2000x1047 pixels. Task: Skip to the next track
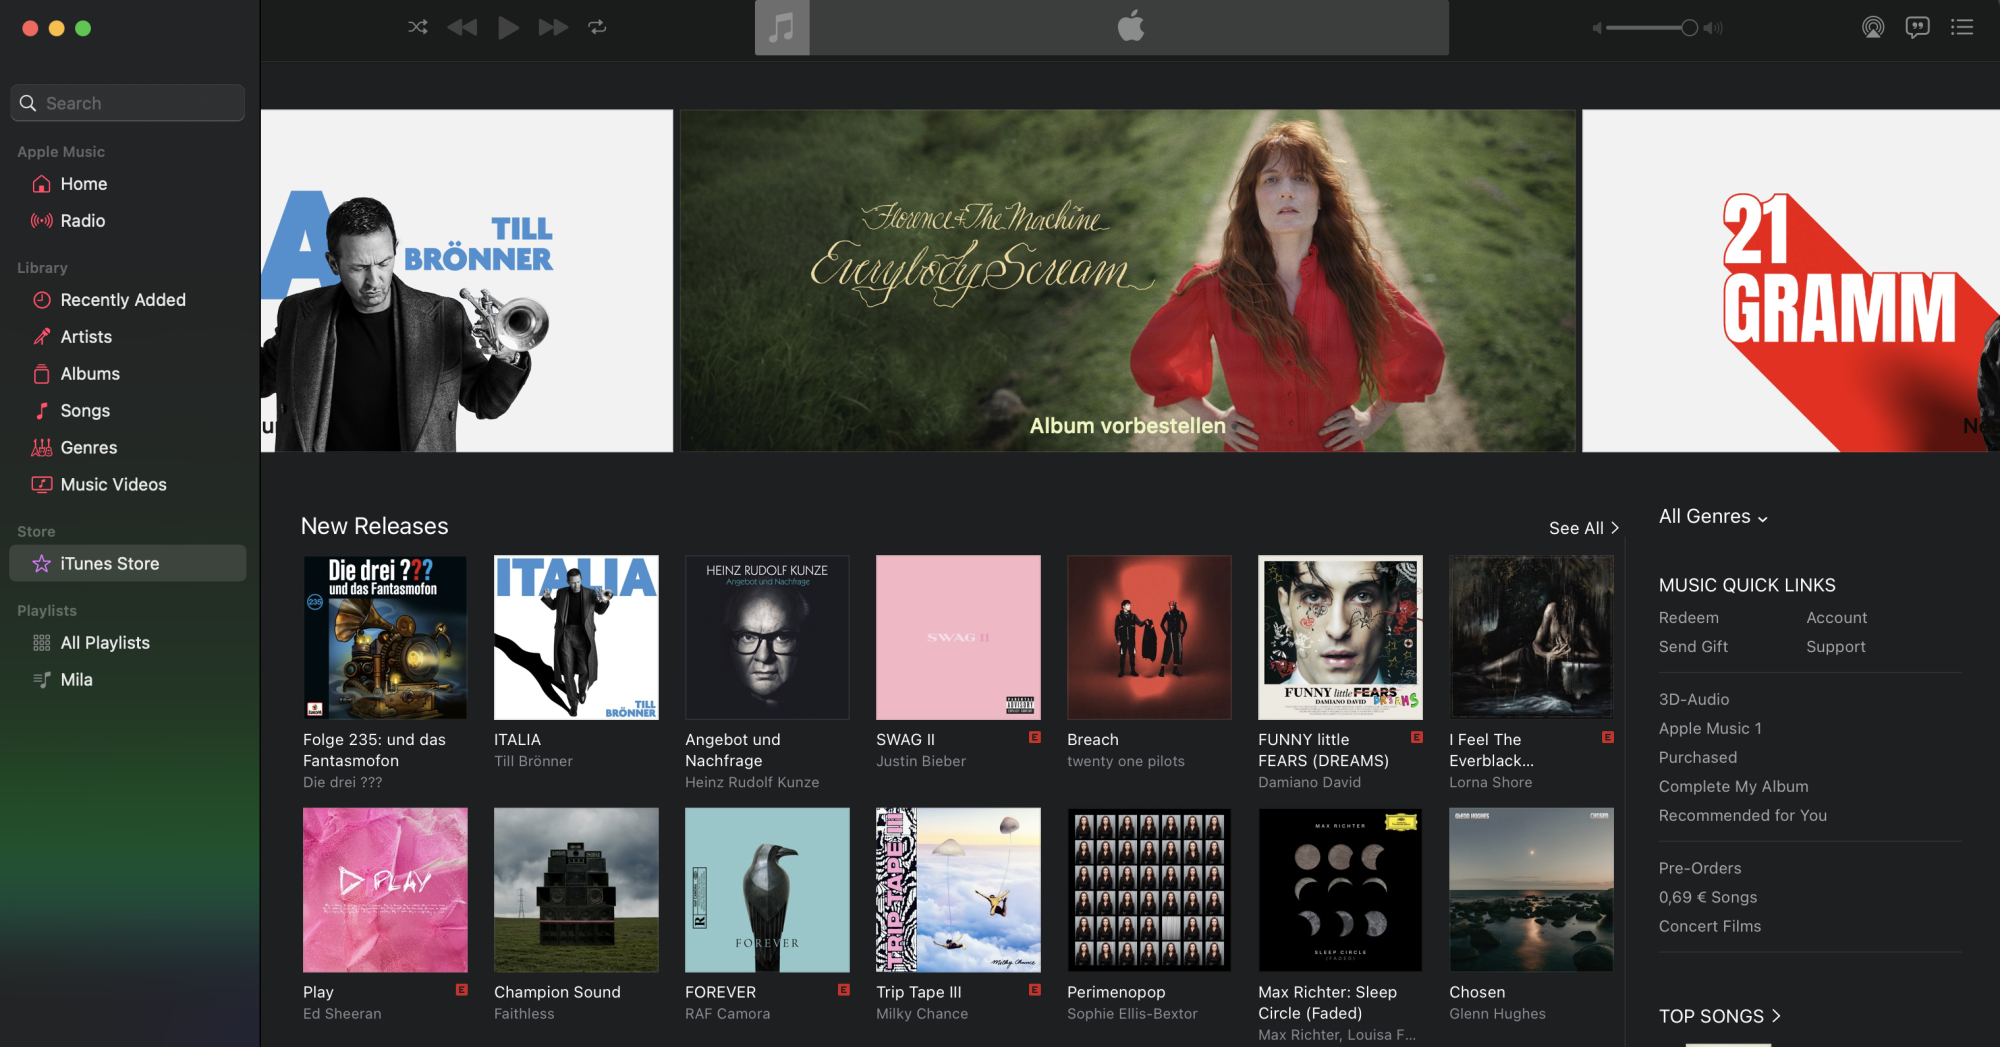553,27
